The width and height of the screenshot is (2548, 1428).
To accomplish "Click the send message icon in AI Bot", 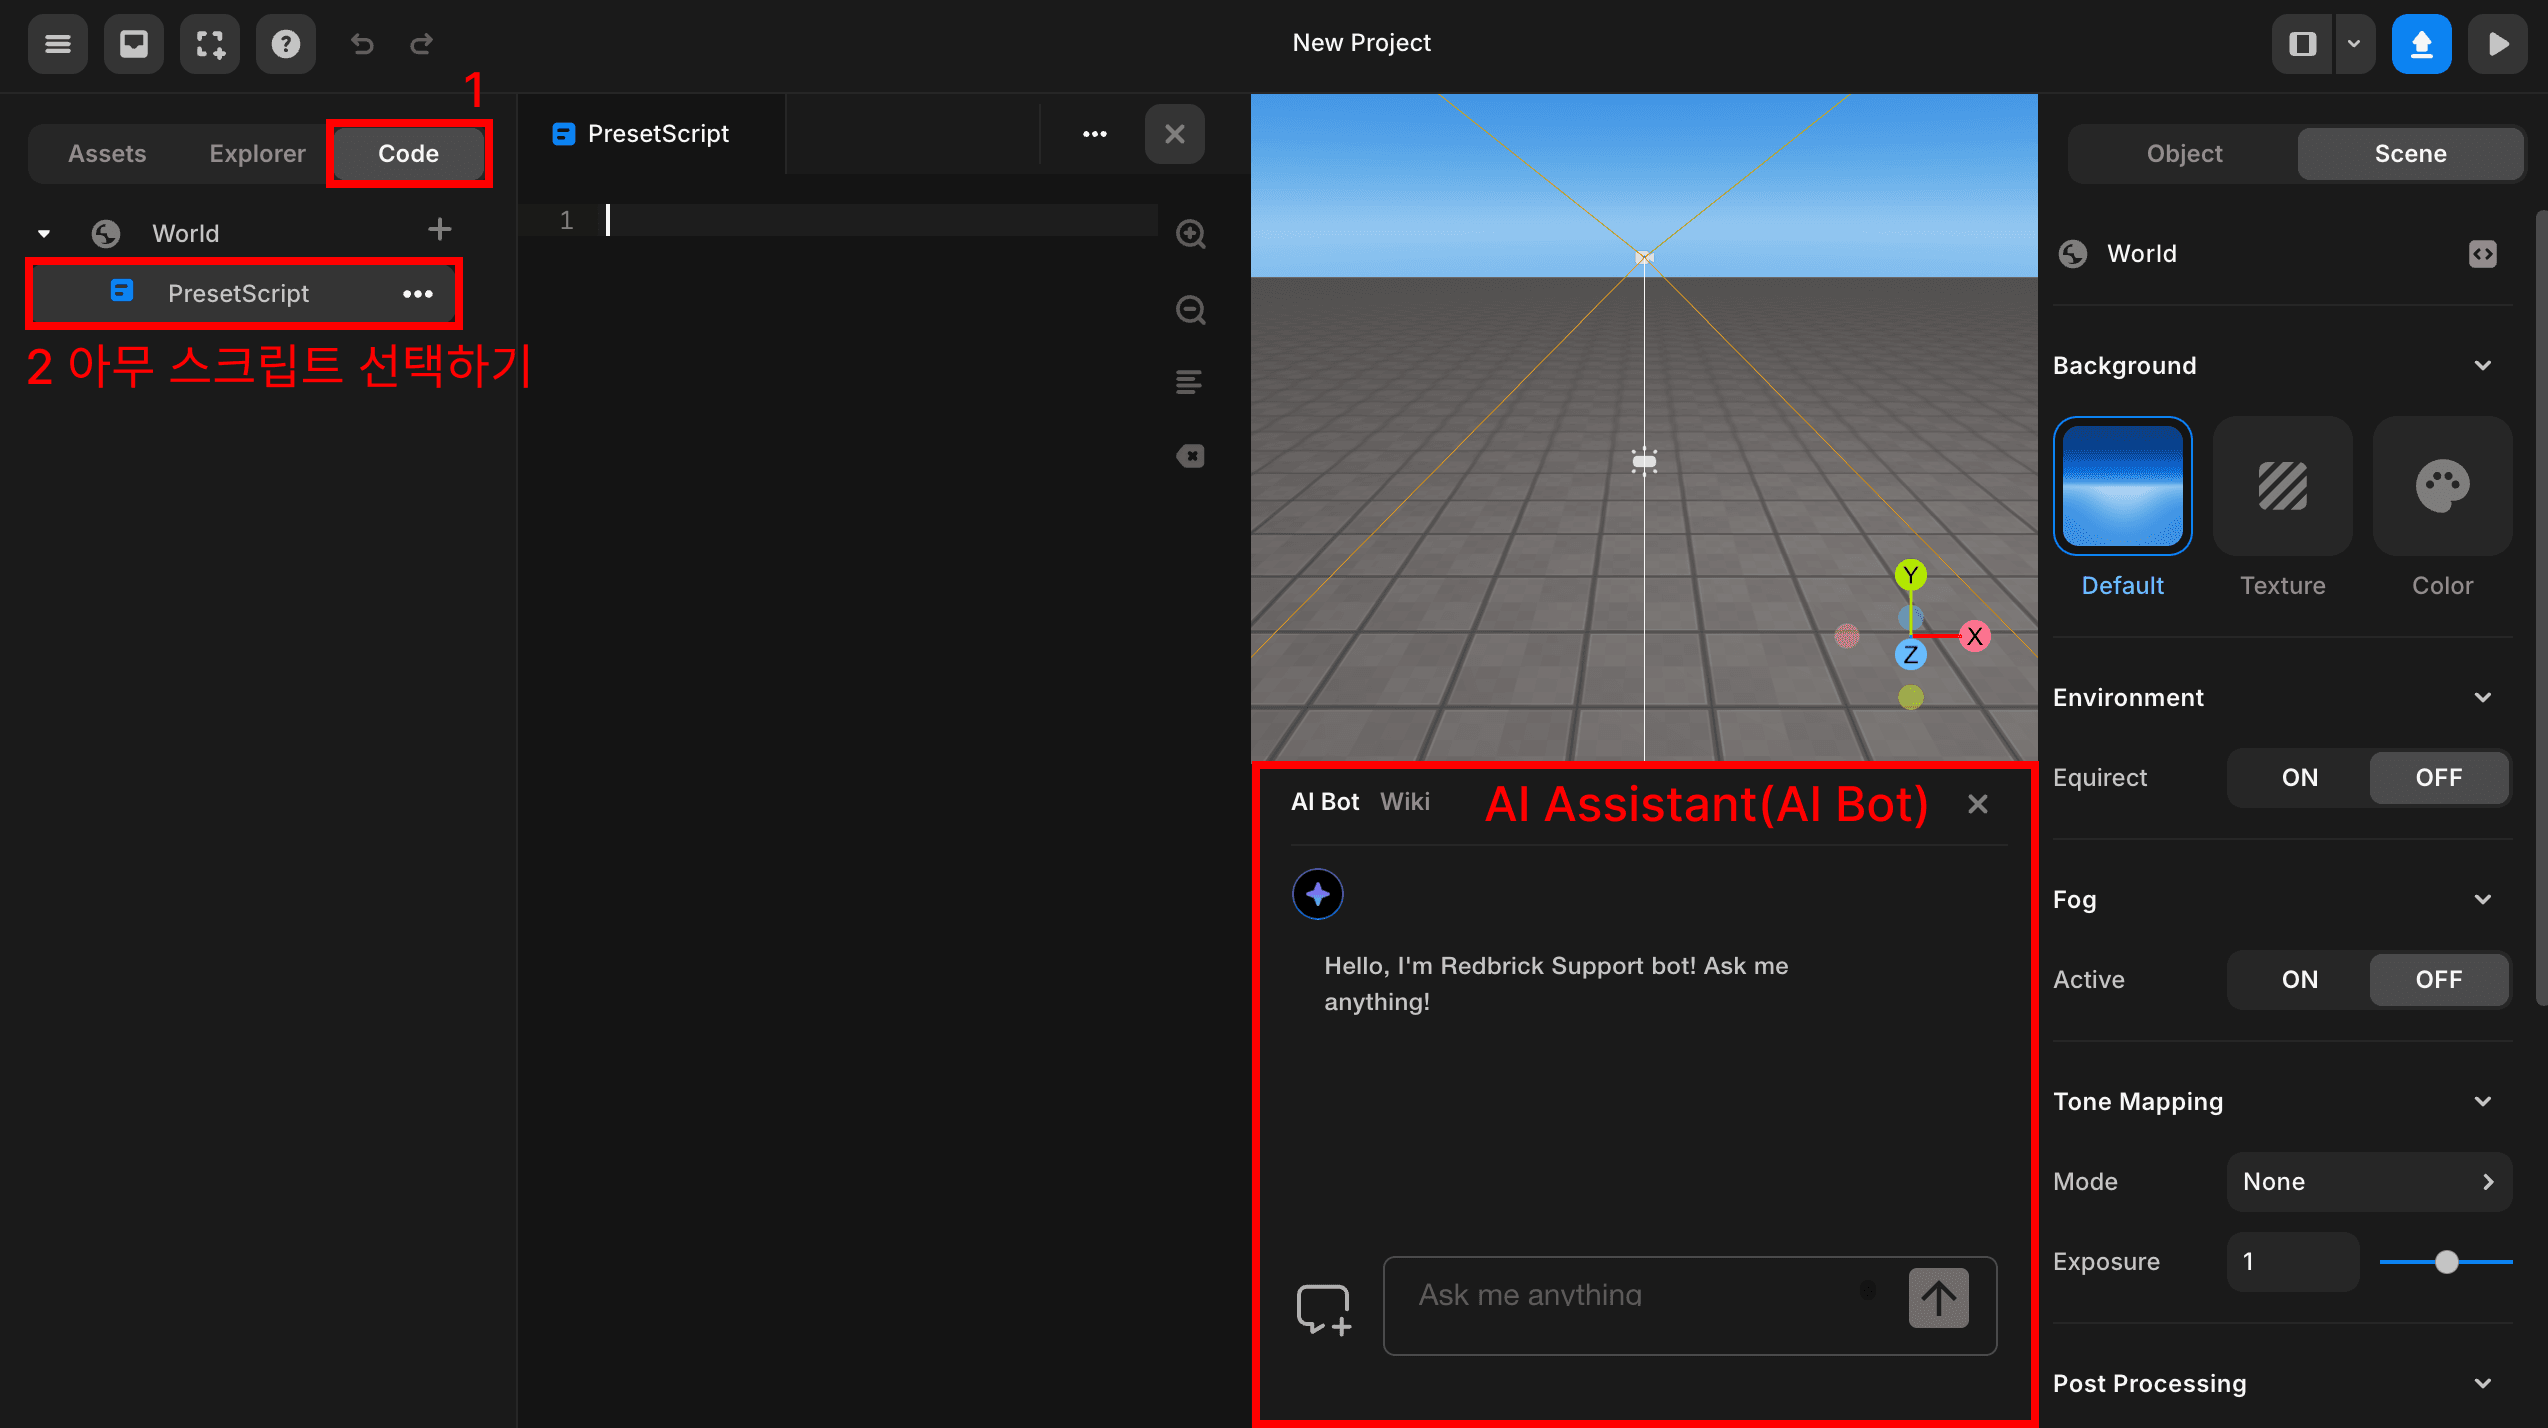I will [1939, 1298].
